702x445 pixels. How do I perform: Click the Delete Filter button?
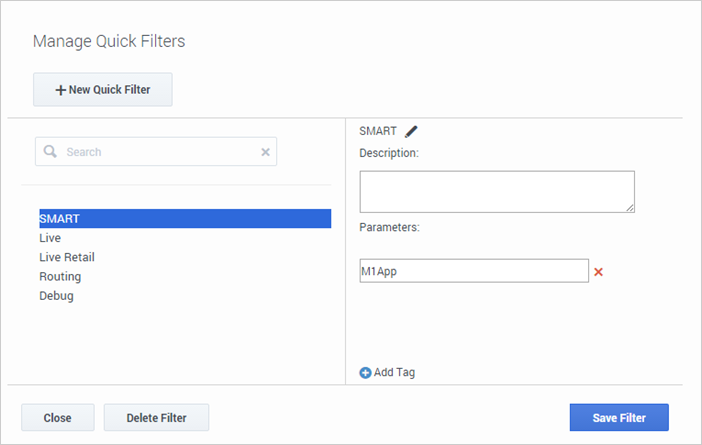(x=156, y=418)
